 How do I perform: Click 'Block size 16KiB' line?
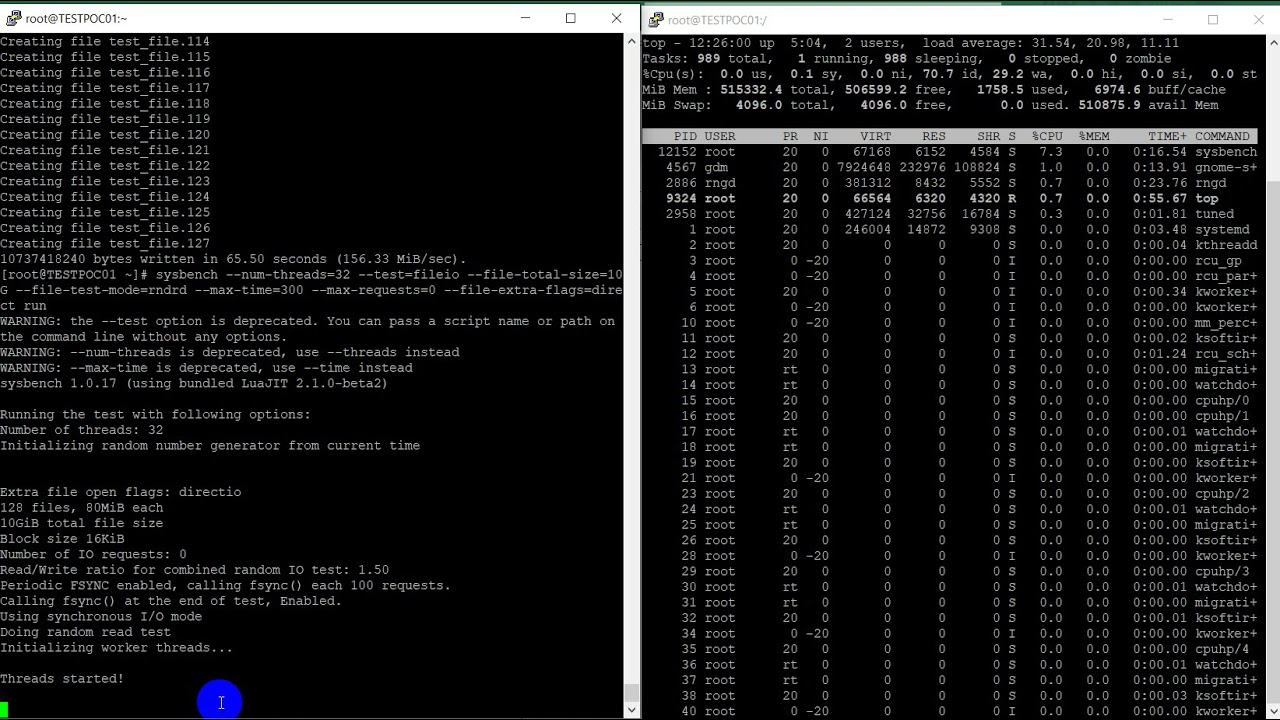pyautogui.click(x=62, y=539)
